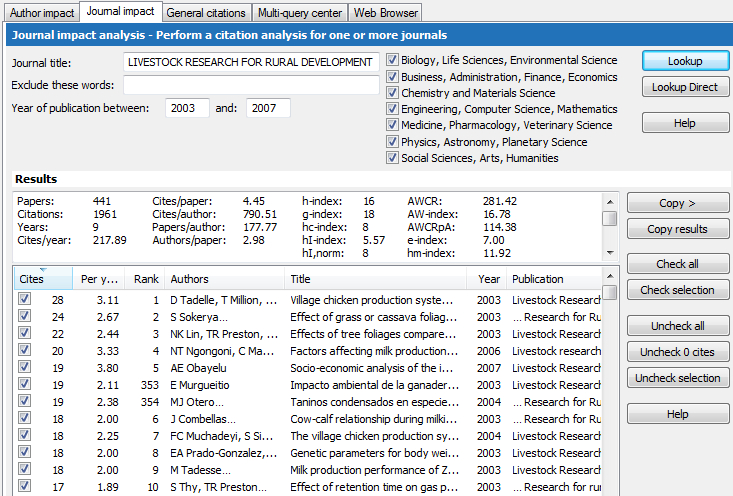This screenshot has width=733, height=496.
Task: Edit the end year field showing 2007
Action: 268,108
